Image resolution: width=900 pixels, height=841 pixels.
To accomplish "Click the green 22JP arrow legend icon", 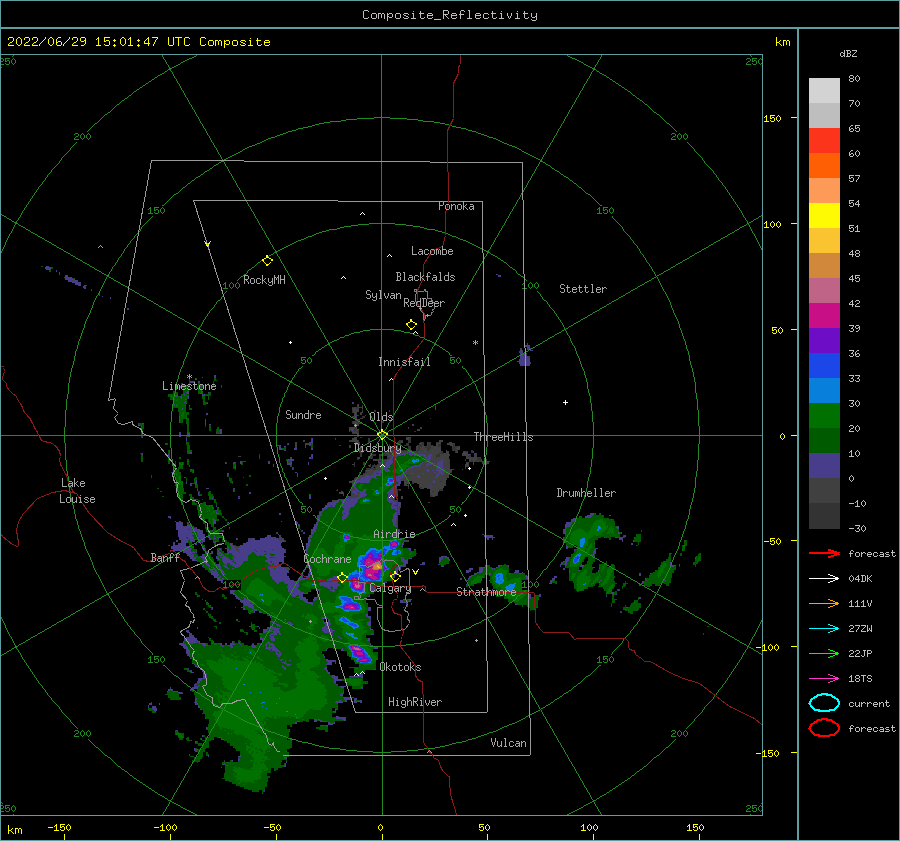I will [824, 653].
